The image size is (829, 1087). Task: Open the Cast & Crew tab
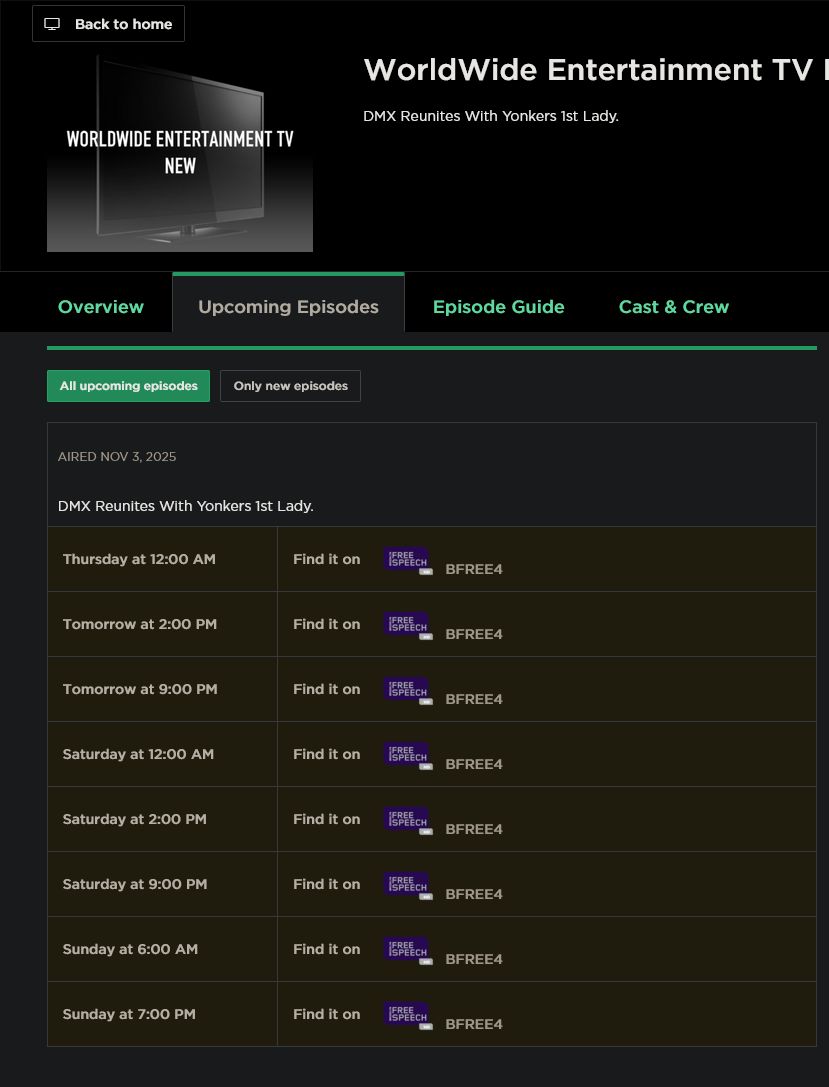[x=673, y=307]
